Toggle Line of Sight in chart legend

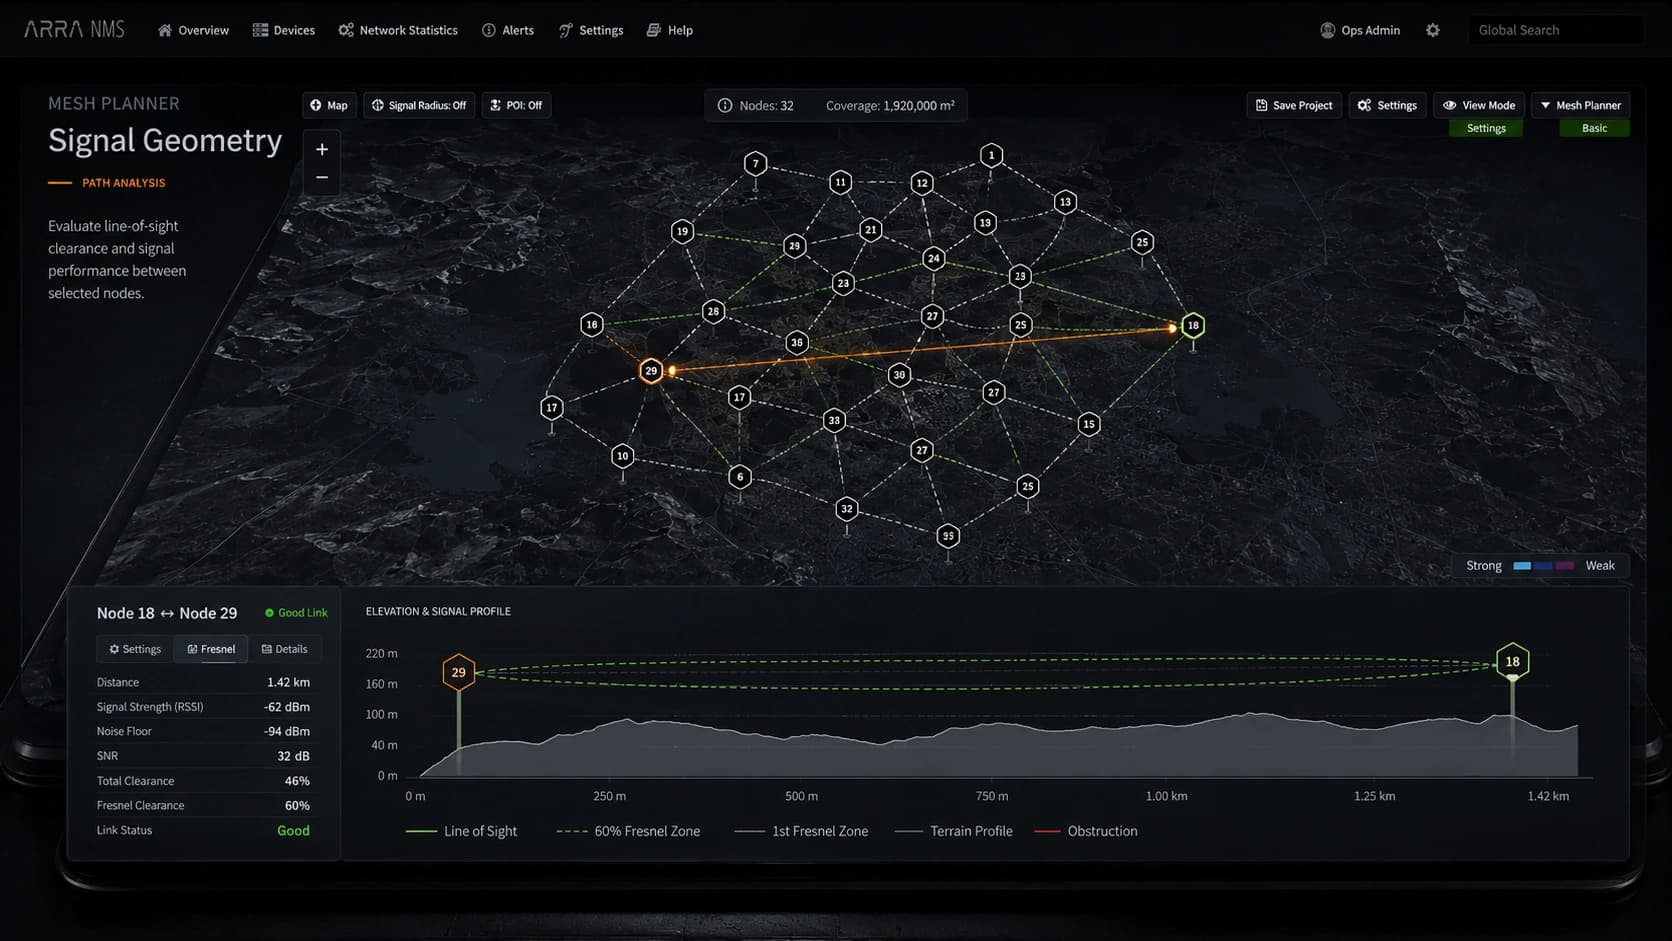click(461, 831)
